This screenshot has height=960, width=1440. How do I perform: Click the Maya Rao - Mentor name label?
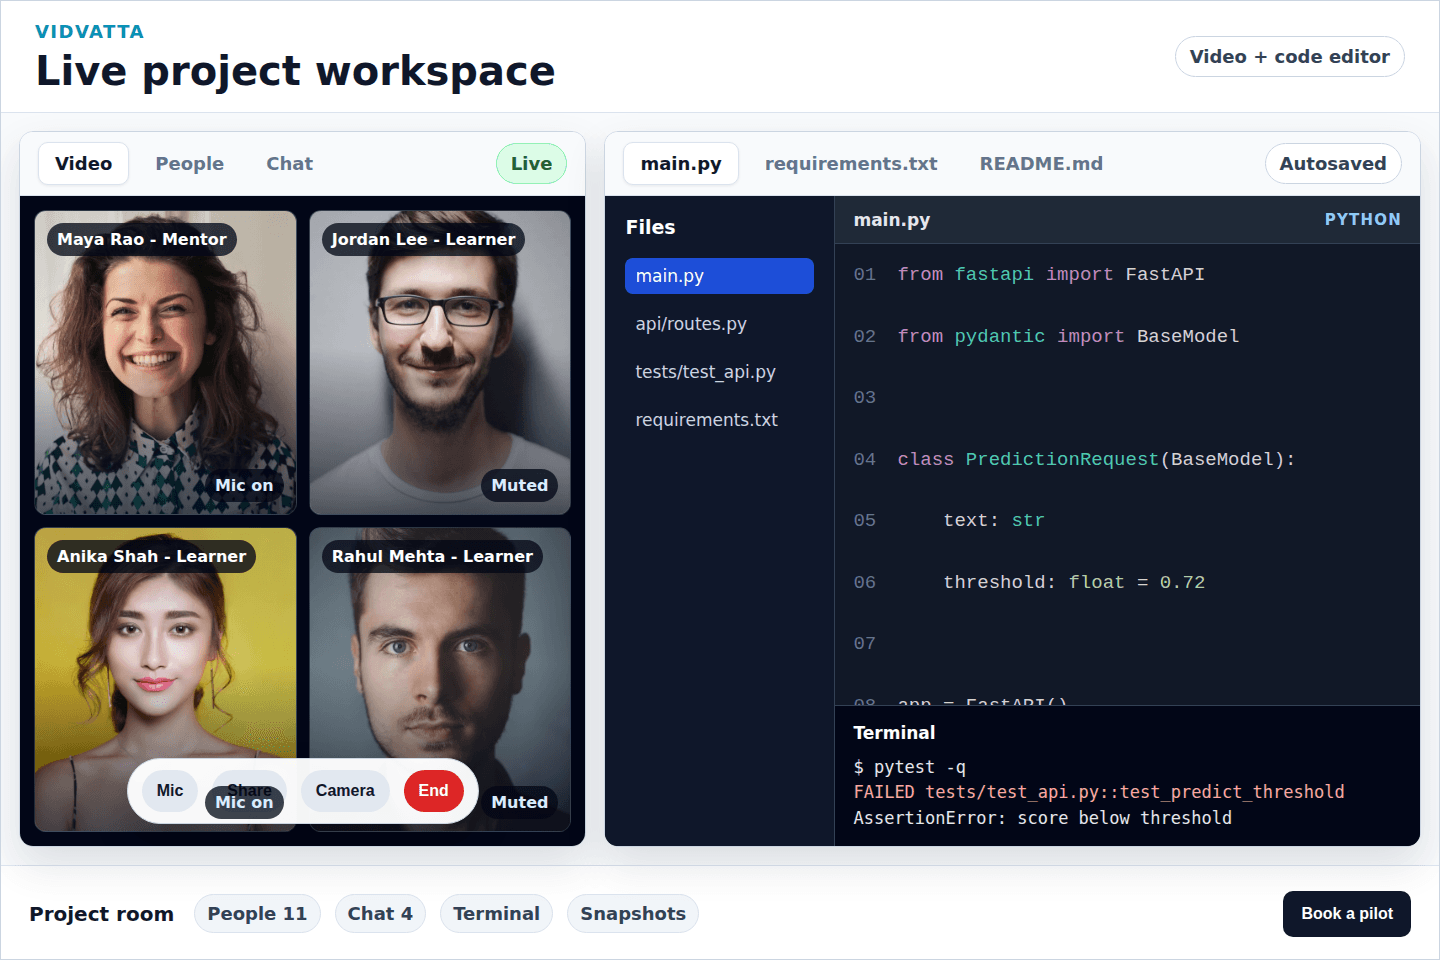coord(141,239)
